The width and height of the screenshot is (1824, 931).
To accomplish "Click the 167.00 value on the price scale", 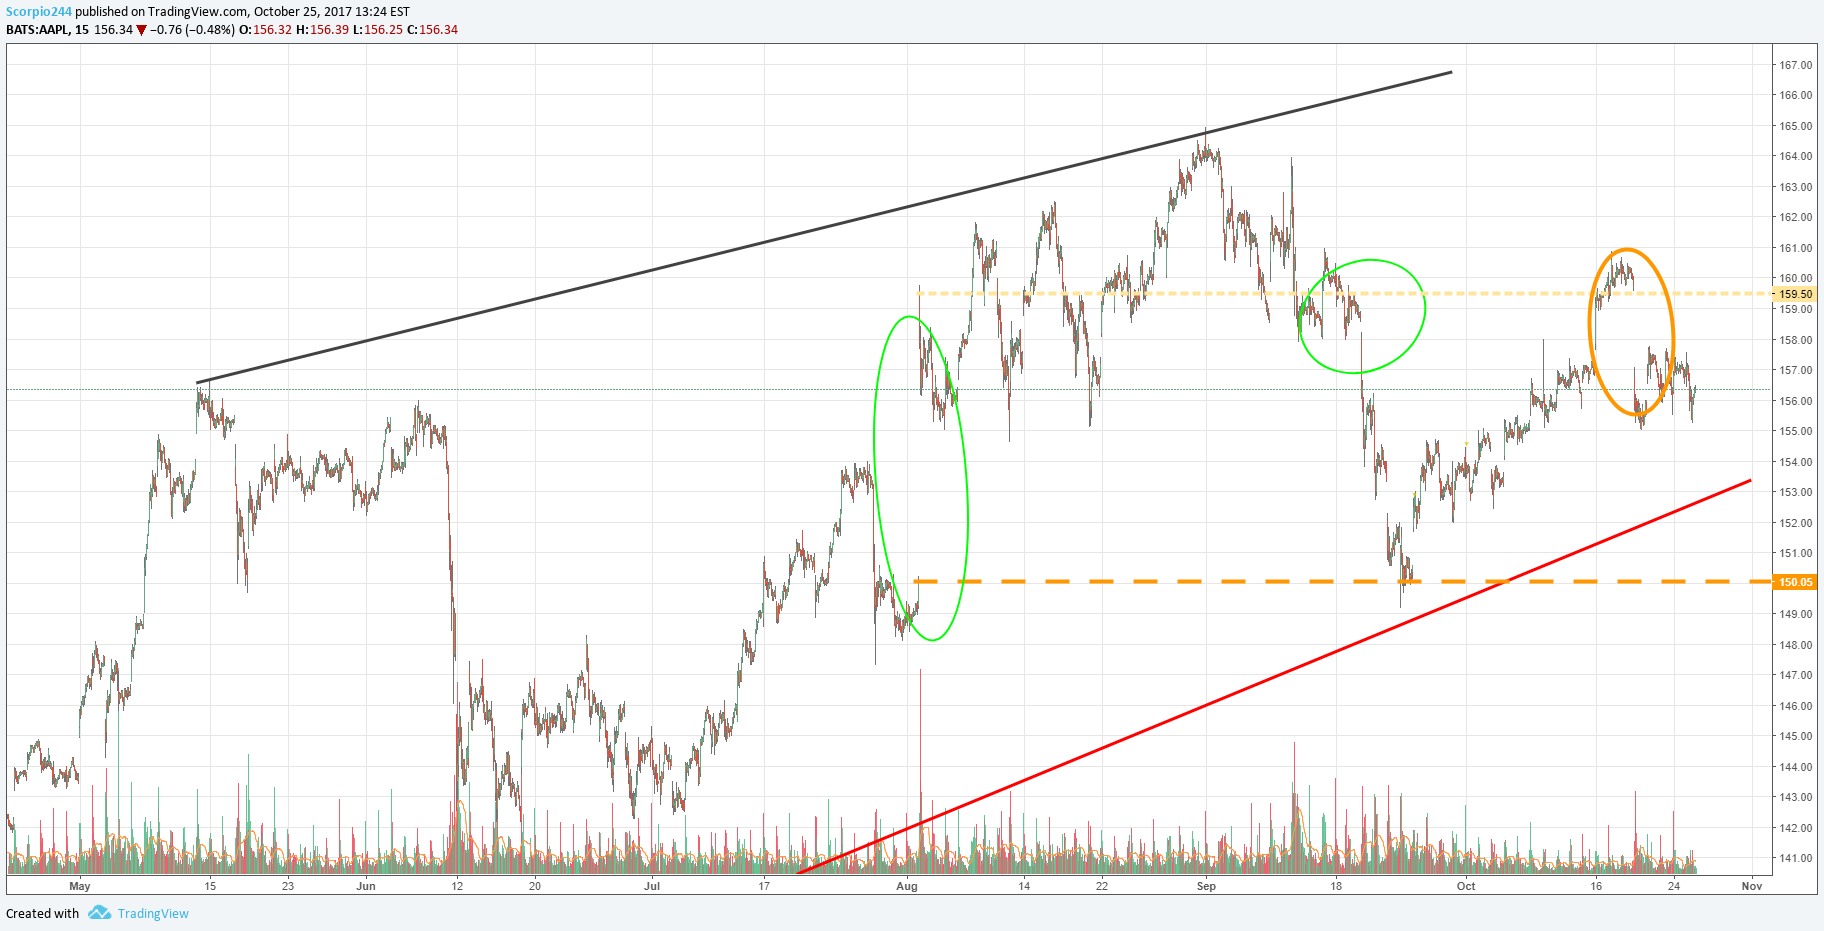I will click(x=1797, y=66).
